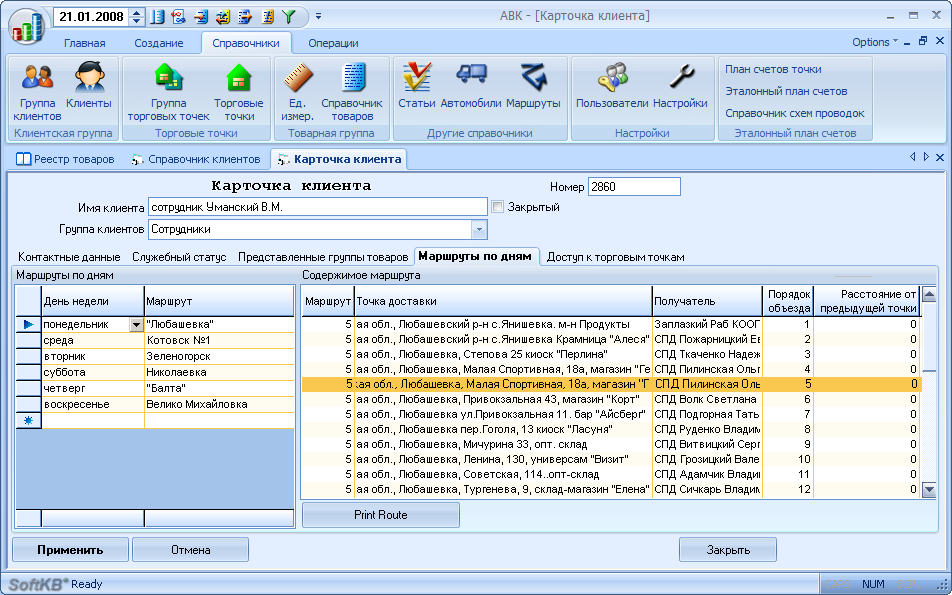This screenshot has width=952, height=595.
Task: Open the Статьи reference
Action: (x=416, y=86)
